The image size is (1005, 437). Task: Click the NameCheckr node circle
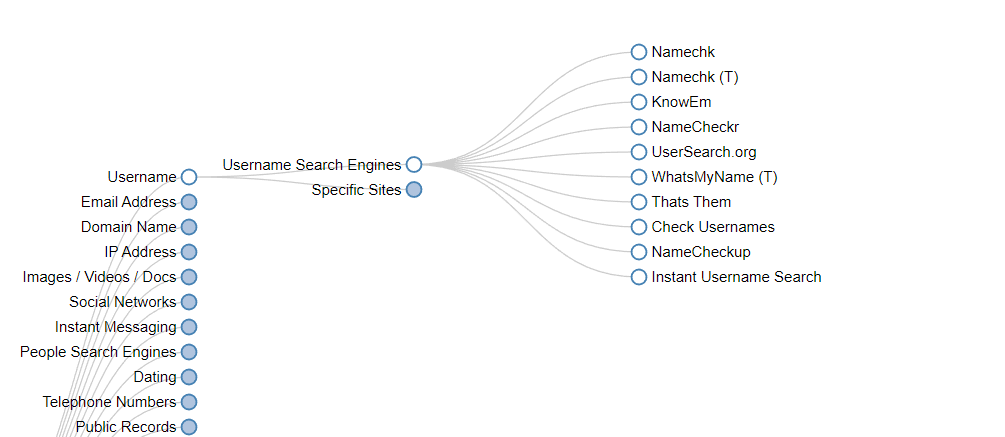(x=639, y=127)
